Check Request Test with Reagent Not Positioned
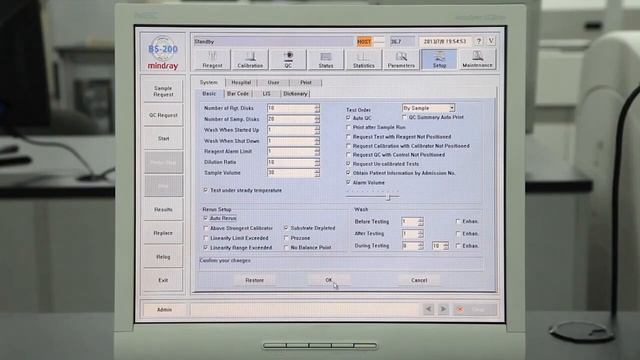This screenshot has height=360, width=640. pos(349,137)
